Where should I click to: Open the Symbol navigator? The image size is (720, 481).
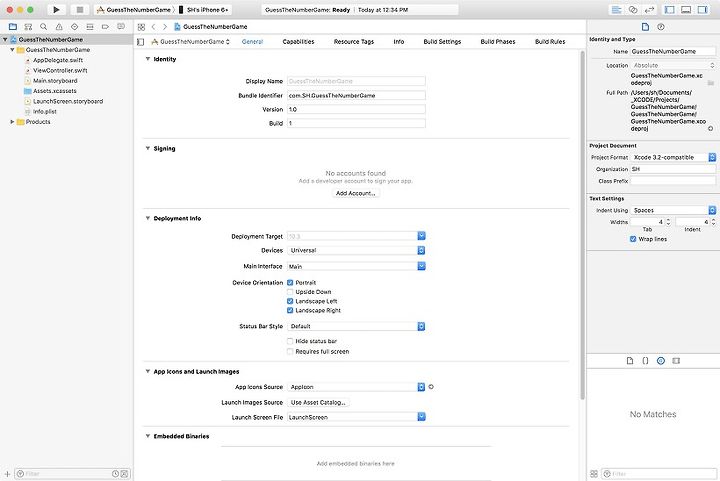28,27
